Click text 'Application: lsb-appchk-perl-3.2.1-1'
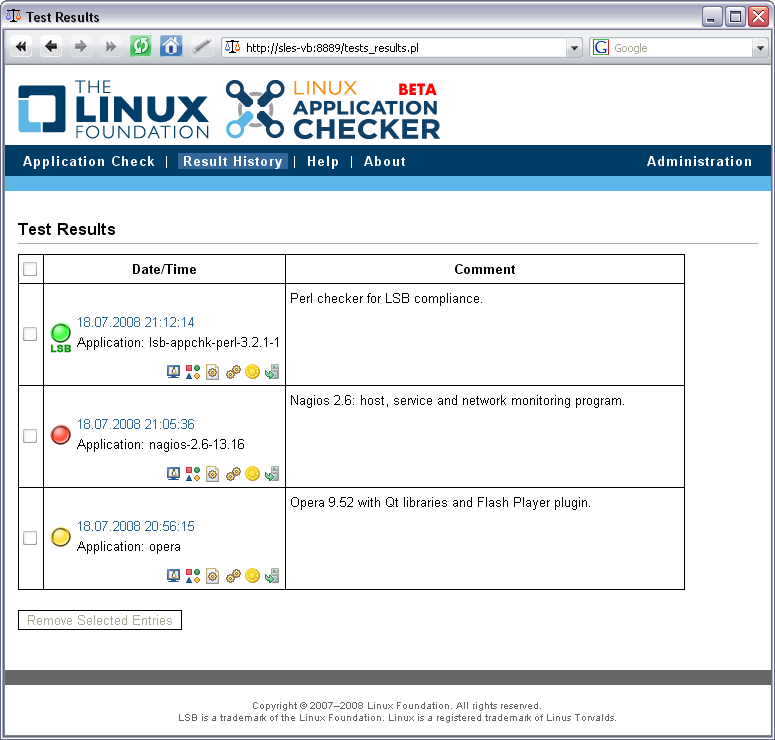Image resolution: width=775 pixels, height=740 pixels. pyautogui.click(x=178, y=343)
